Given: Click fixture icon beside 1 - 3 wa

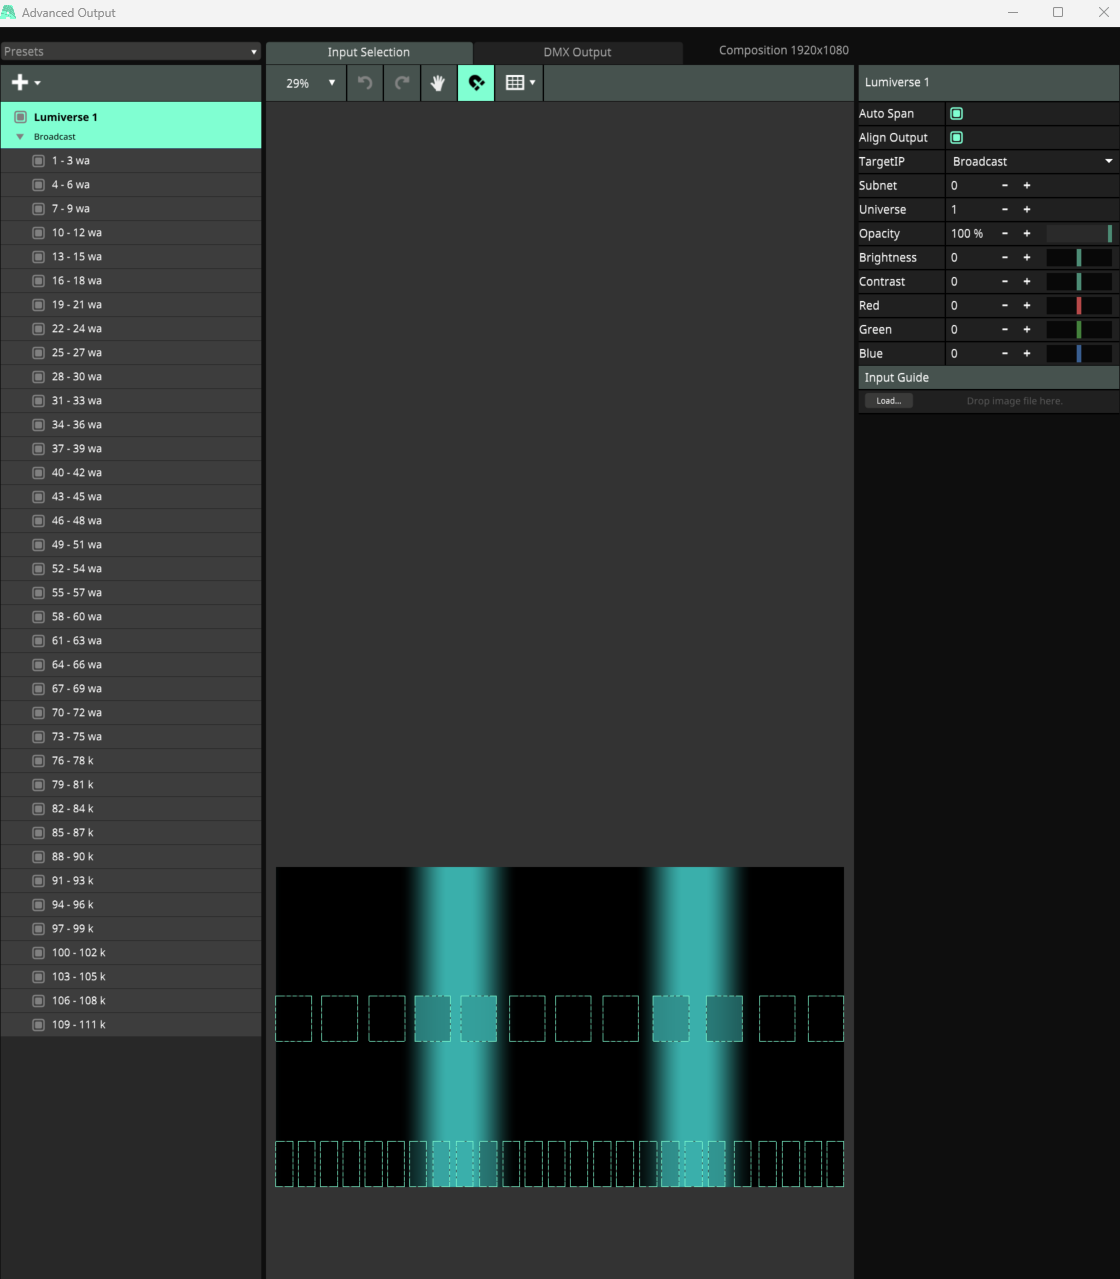Looking at the screenshot, I should [38, 161].
